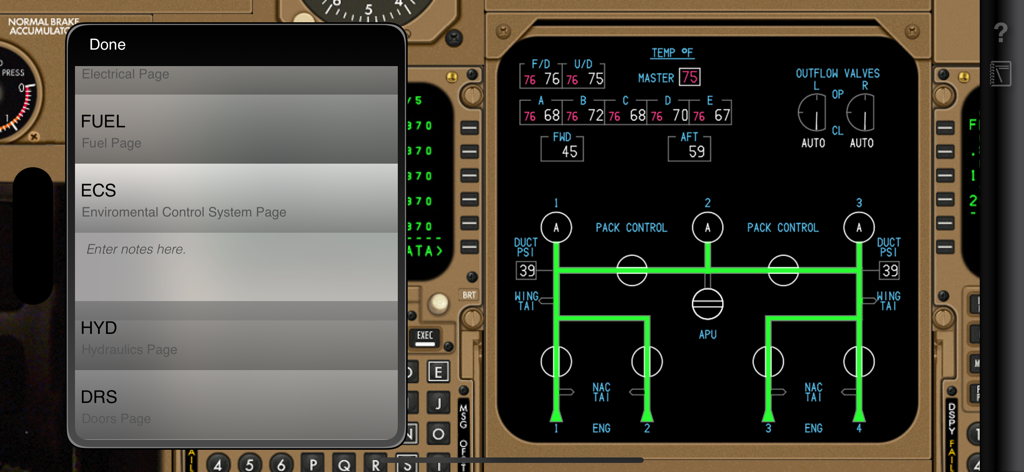Click the right WING TAI label
This screenshot has width=1024, height=472.
point(888,300)
